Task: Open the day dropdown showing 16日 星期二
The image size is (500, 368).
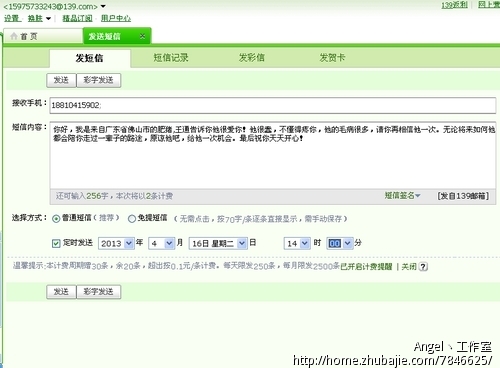Action: coord(218,243)
